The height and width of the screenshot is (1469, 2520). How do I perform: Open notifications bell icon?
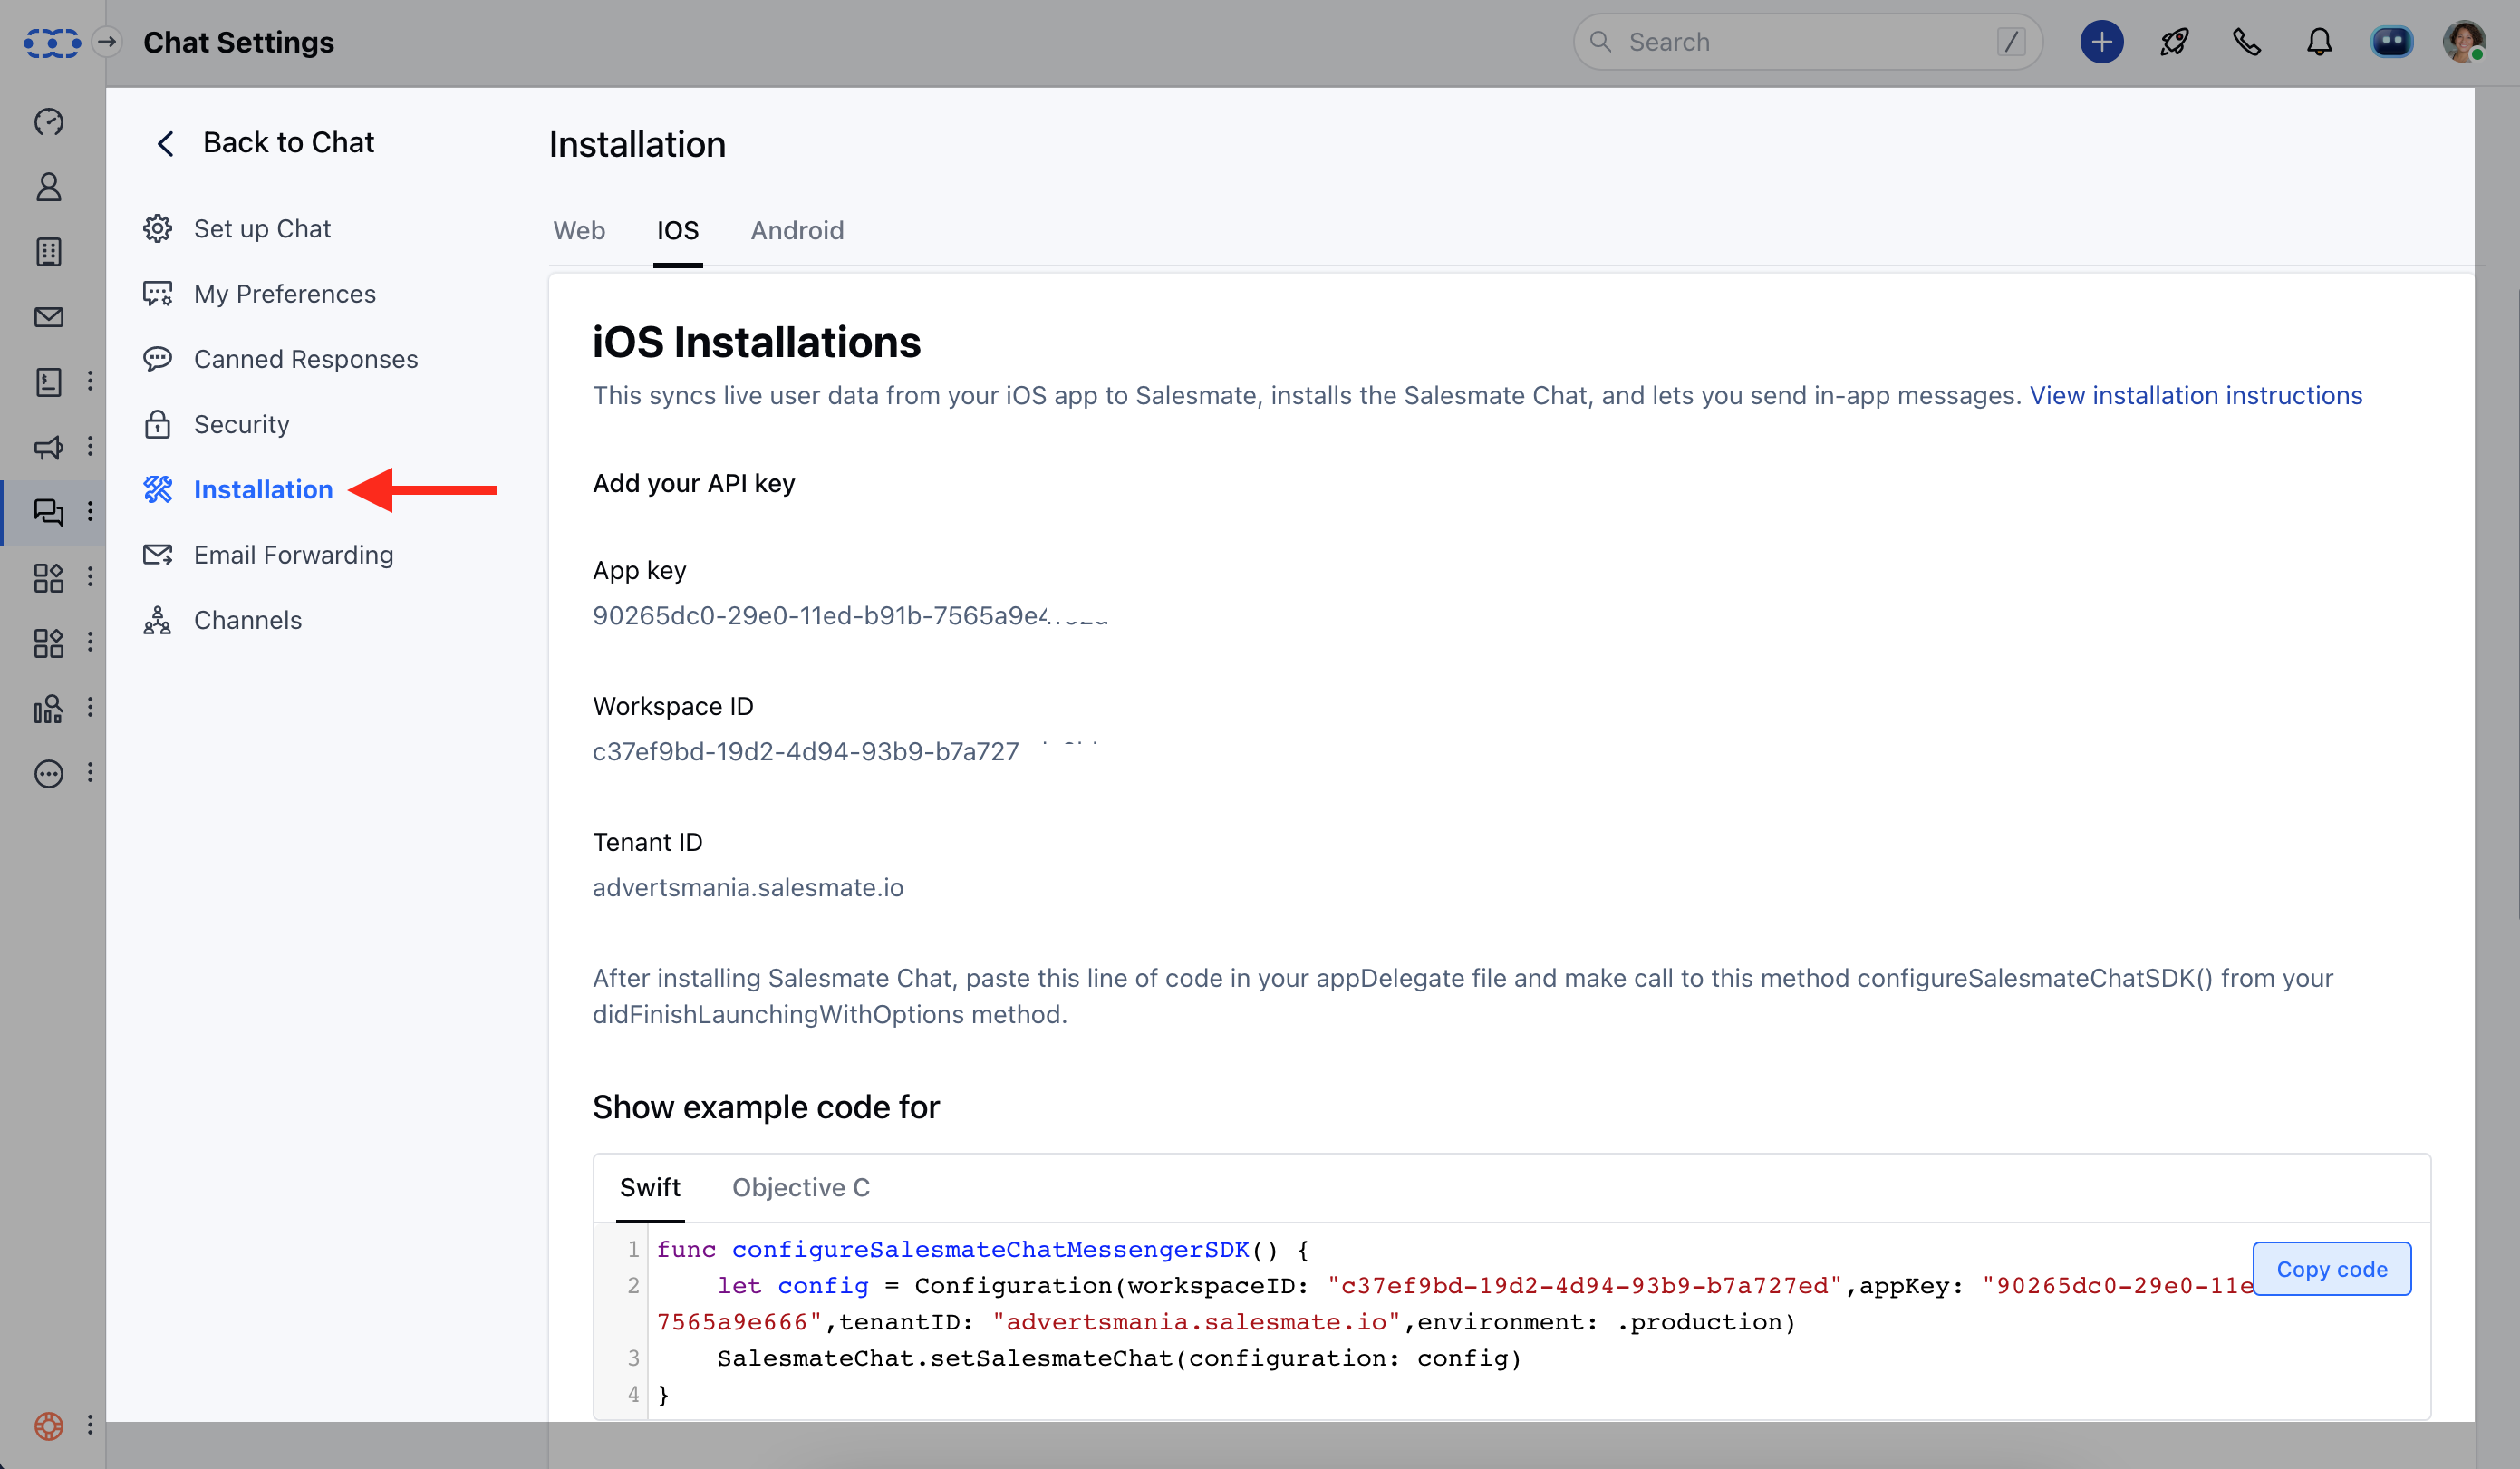2319,42
